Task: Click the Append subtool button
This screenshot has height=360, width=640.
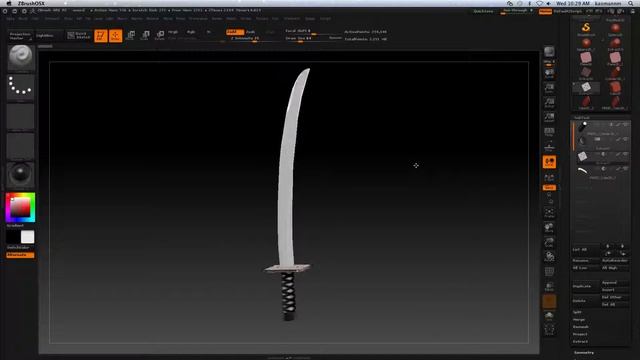Action: (615, 282)
